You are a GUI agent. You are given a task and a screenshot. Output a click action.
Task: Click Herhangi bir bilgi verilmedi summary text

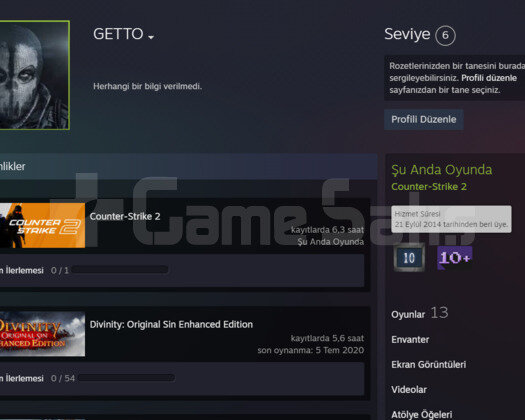(147, 86)
